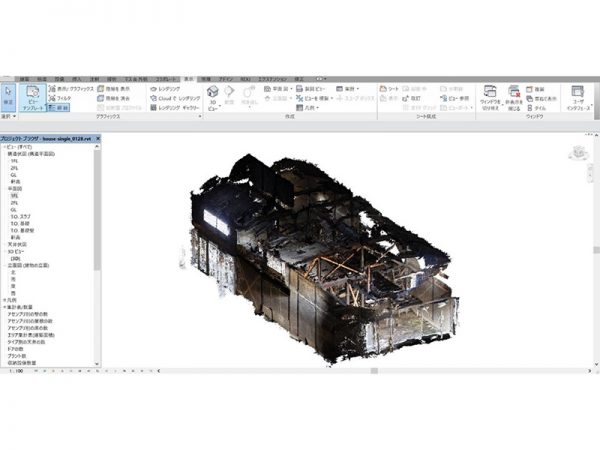Open the {3D} view item
This screenshot has height=450, width=600.
16,259
